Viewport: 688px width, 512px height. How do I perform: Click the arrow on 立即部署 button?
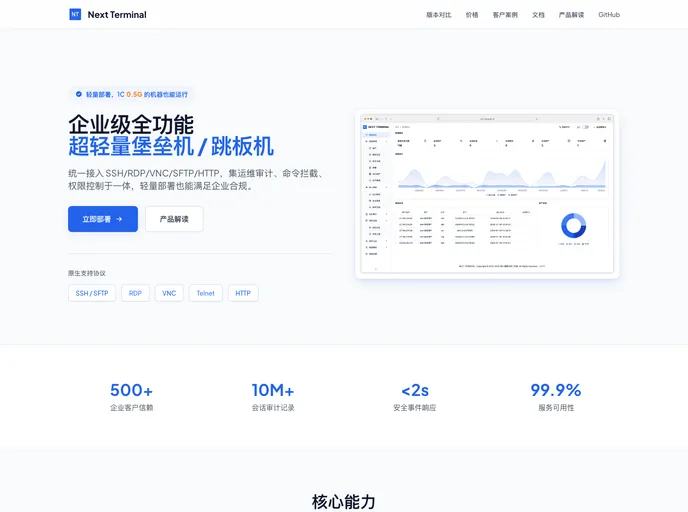pos(119,219)
